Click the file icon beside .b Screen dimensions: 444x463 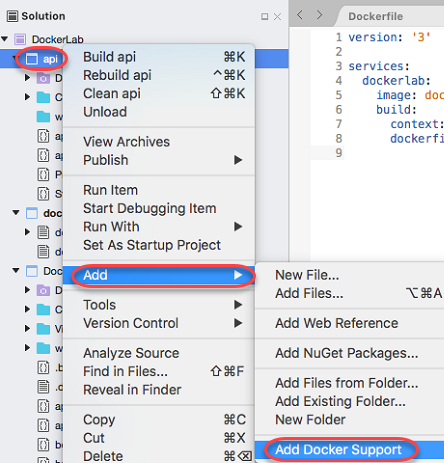tap(43, 367)
